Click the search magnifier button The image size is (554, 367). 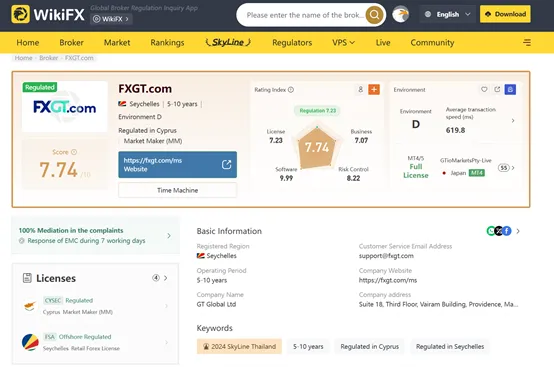pyautogui.click(x=374, y=15)
